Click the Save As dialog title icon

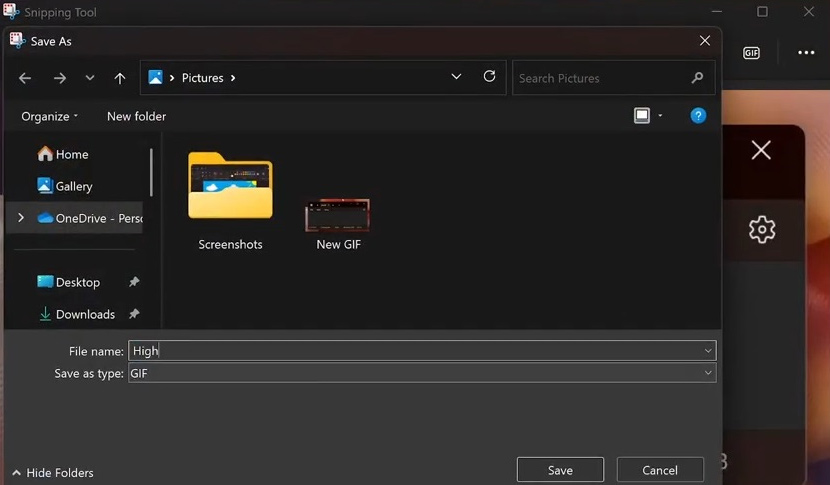tap(17, 41)
